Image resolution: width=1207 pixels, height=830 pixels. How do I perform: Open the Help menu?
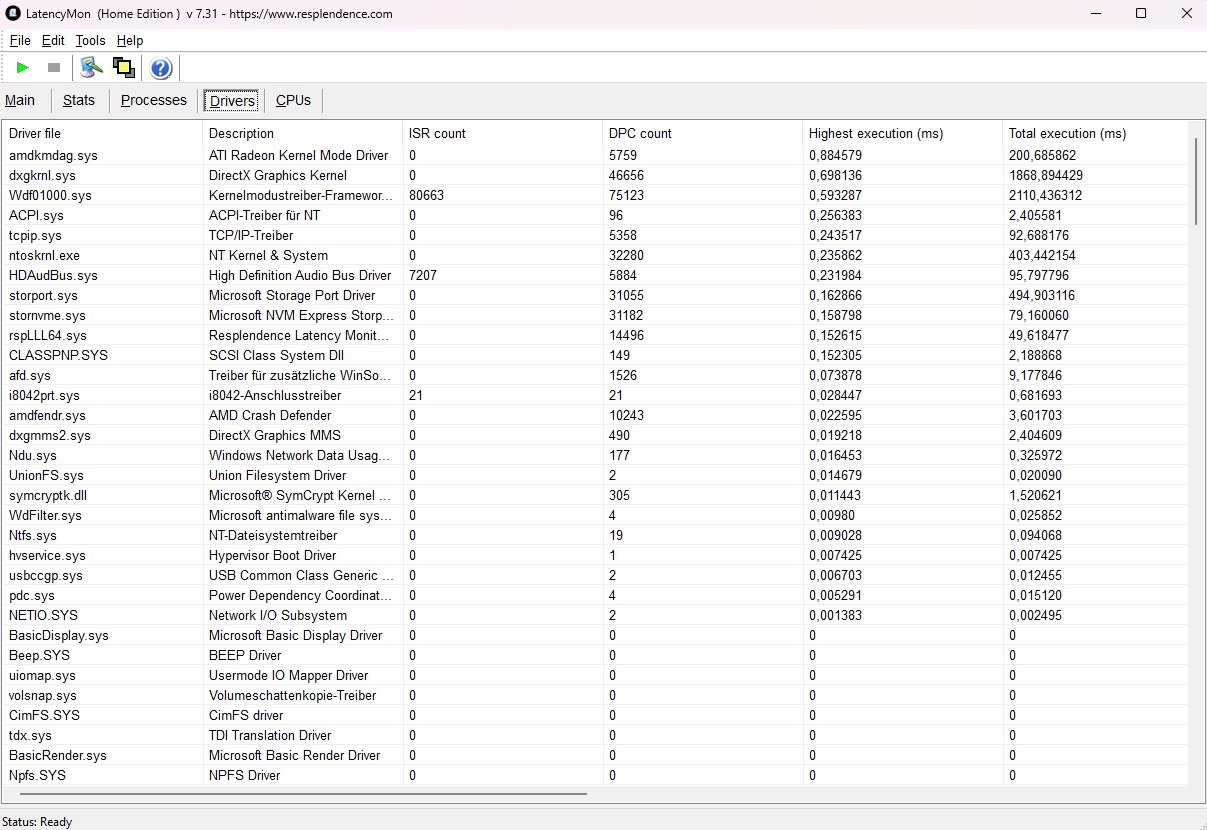click(x=130, y=41)
